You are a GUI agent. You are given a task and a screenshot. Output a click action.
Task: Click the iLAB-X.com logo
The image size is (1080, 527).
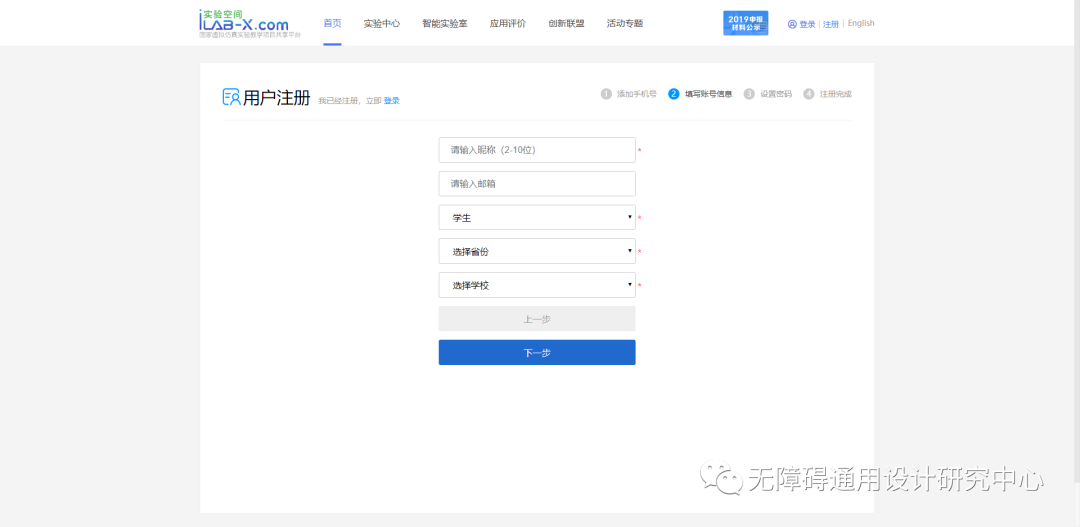(x=244, y=23)
